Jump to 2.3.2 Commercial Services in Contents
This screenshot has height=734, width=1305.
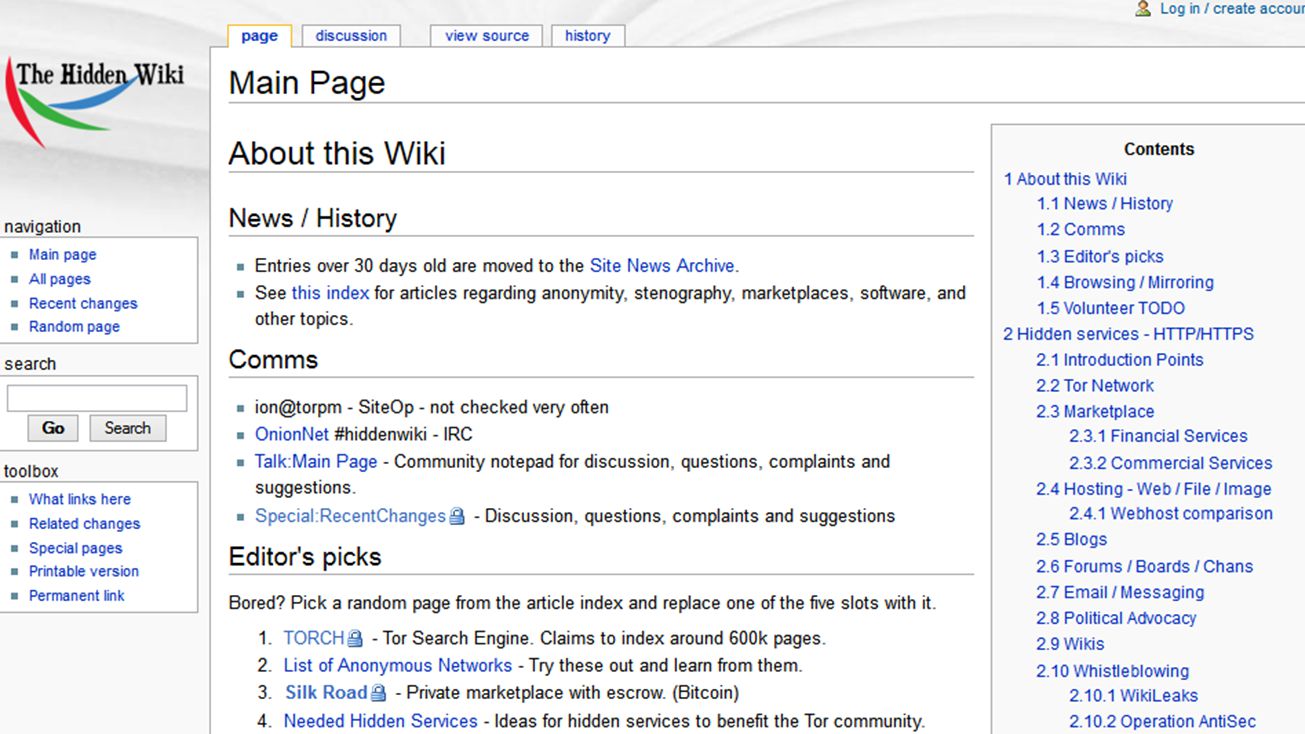pos(1170,464)
